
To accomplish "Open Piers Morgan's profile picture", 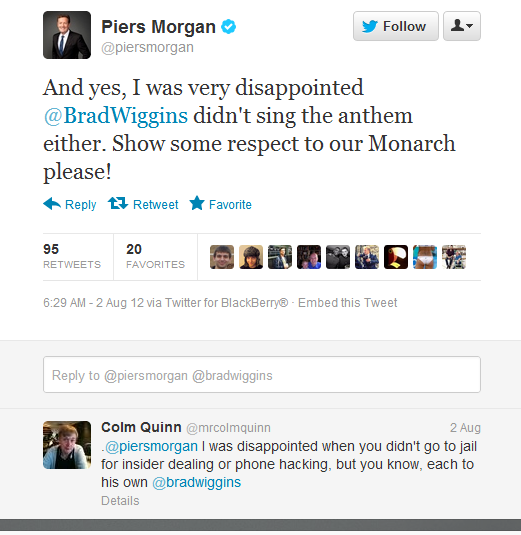I will (67, 35).
